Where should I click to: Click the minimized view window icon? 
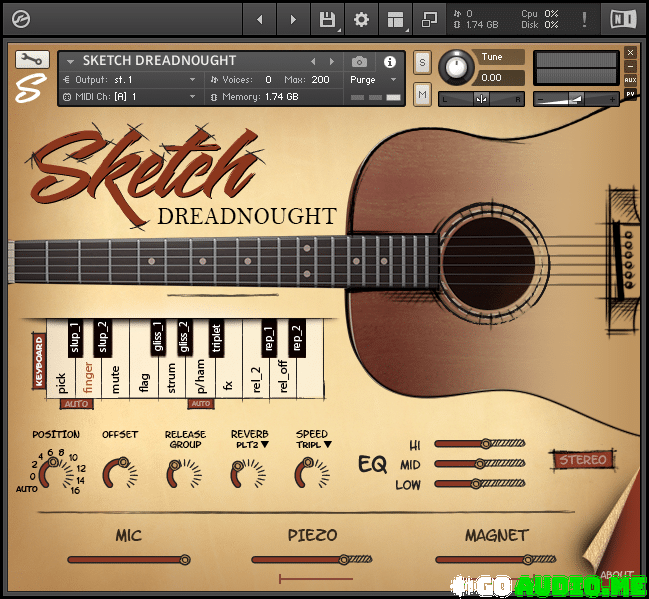pos(429,19)
